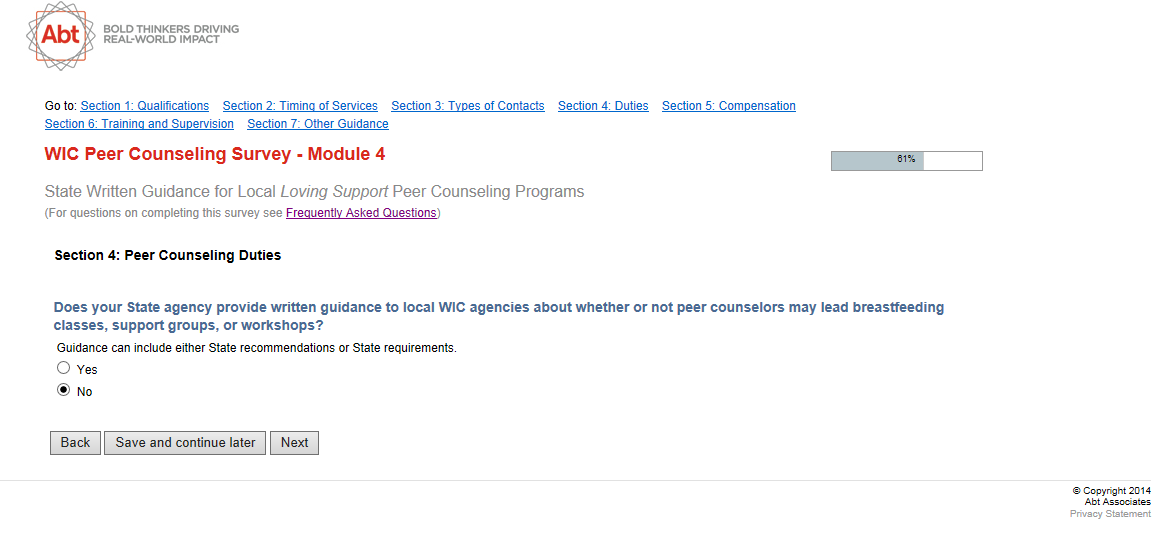Navigate to Section 4: Duties
The width and height of the screenshot is (1157, 533).
coord(603,106)
